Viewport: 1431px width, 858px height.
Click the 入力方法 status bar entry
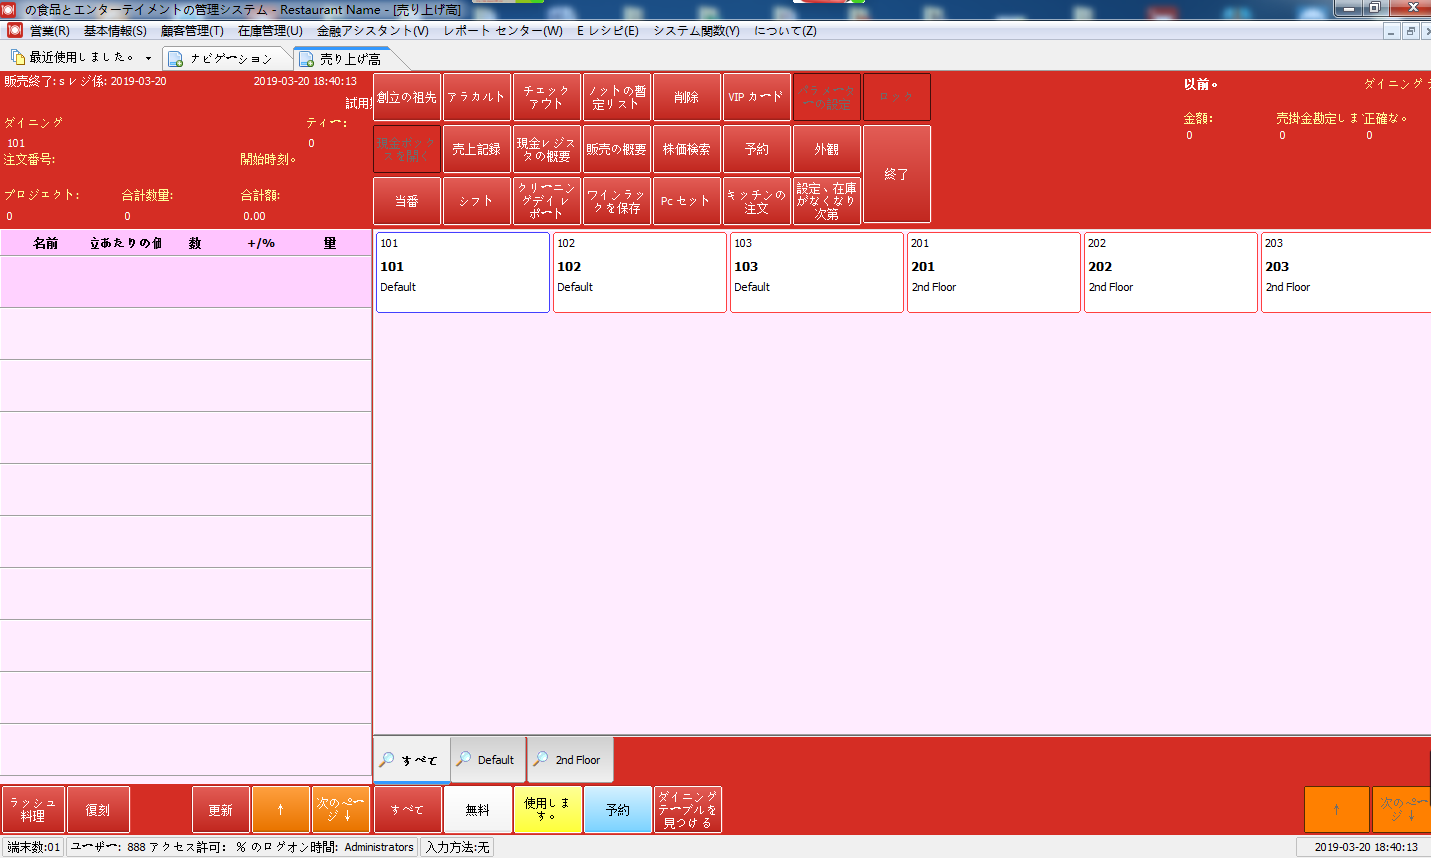tap(457, 847)
